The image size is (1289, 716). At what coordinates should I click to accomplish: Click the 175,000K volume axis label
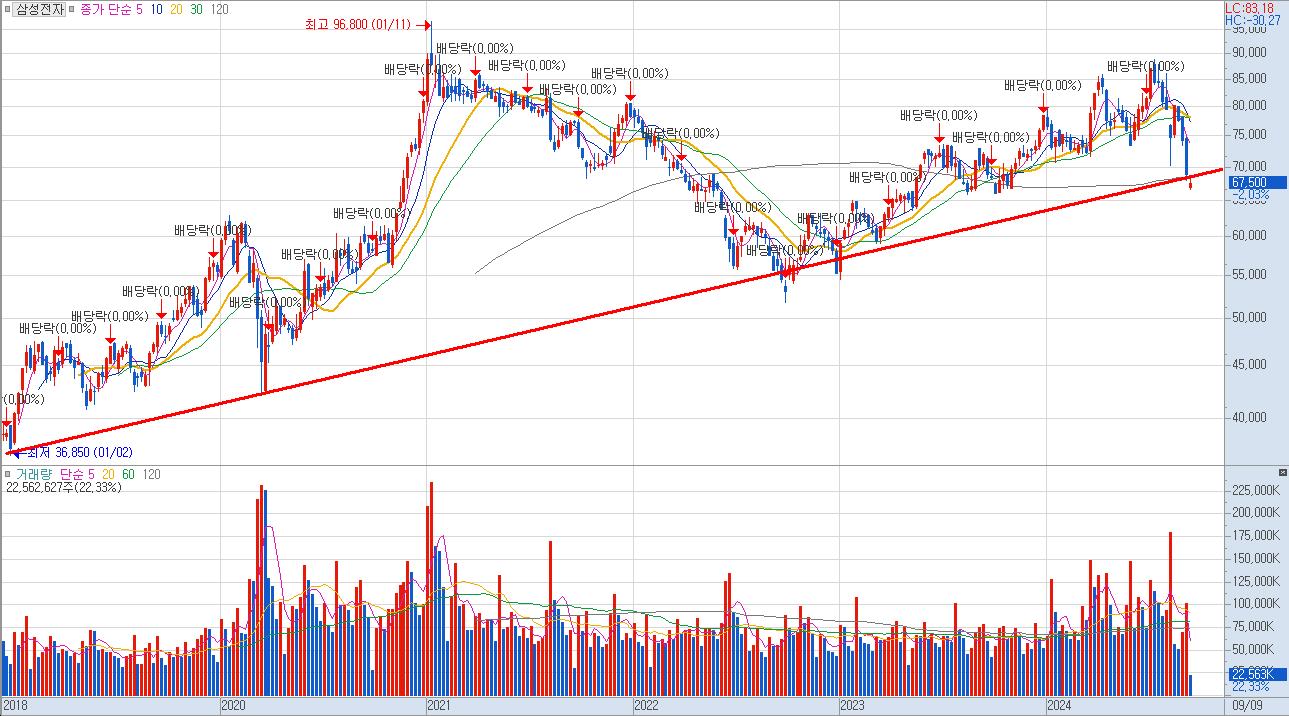(1256, 535)
